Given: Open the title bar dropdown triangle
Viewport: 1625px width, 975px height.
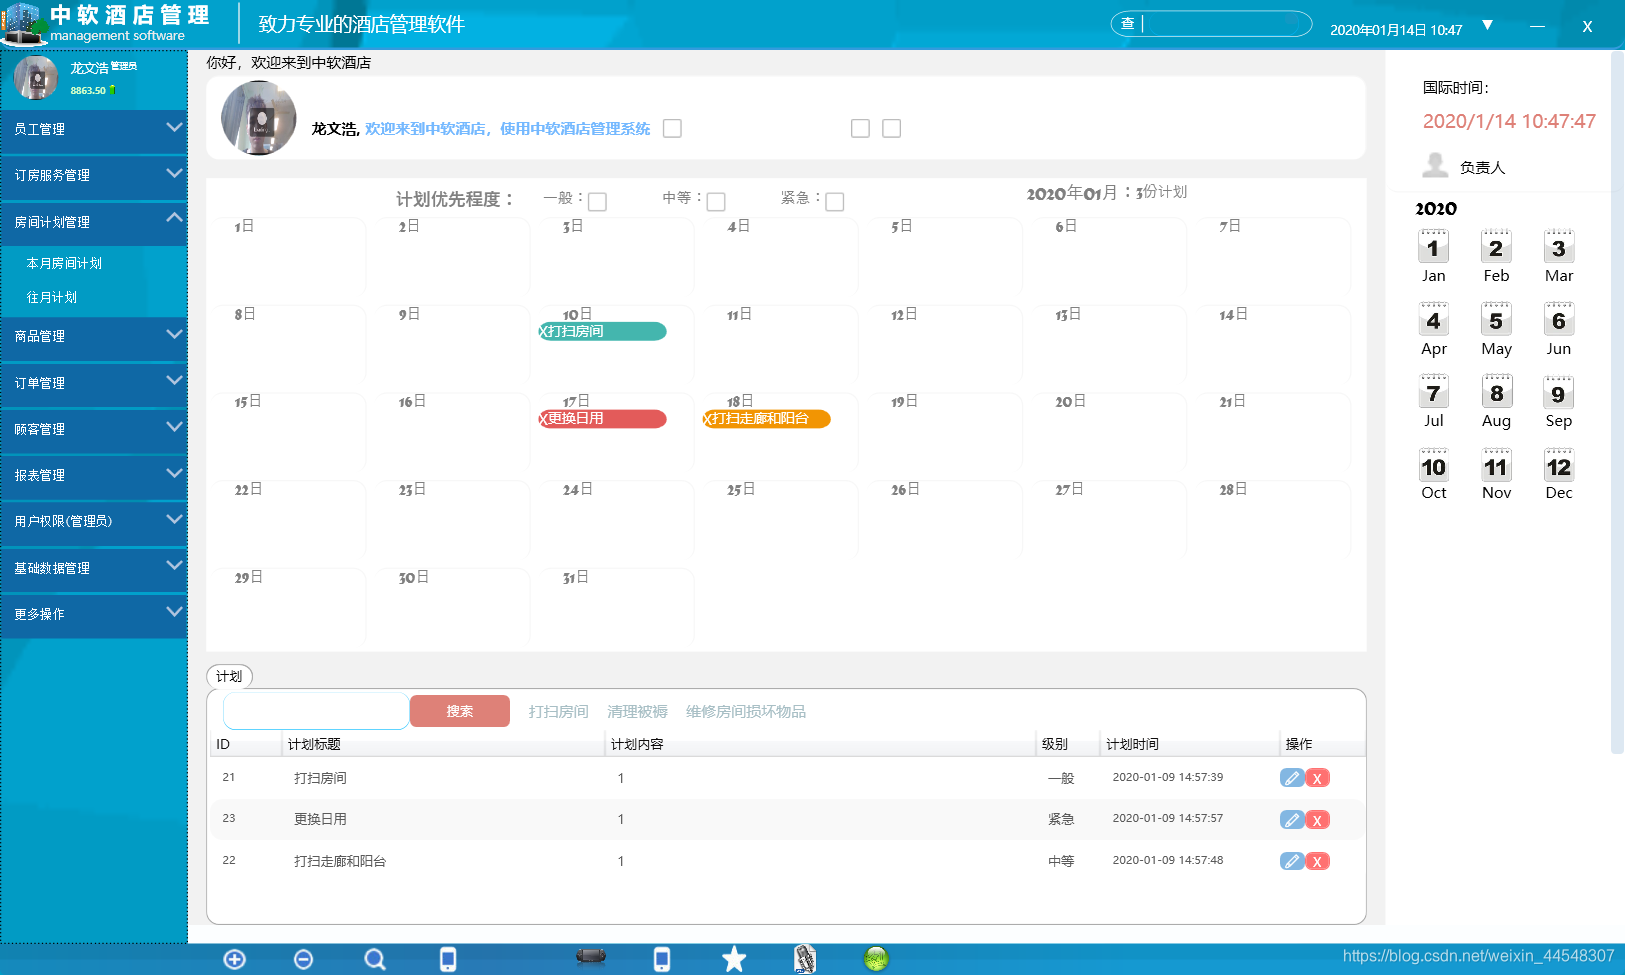Looking at the screenshot, I should tap(1487, 25).
